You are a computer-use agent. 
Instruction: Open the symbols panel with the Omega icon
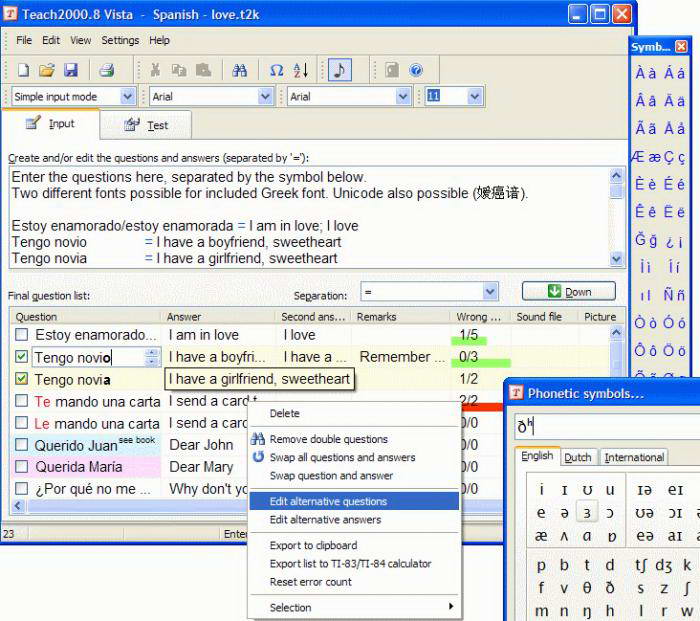click(276, 70)
